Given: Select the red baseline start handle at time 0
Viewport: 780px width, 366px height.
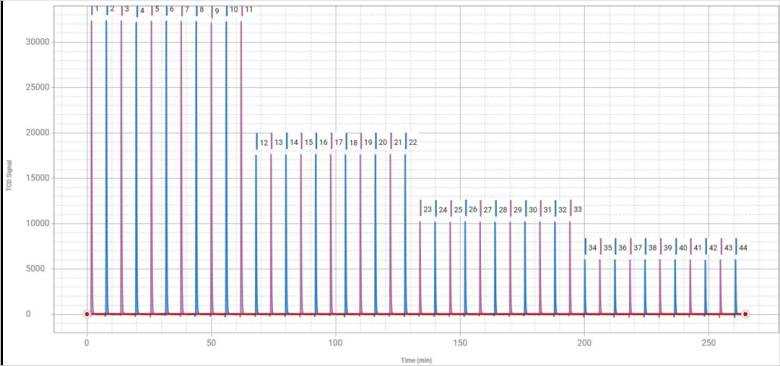Looking at the screenshot, I should pyautogui.click(x=87, y=314).
